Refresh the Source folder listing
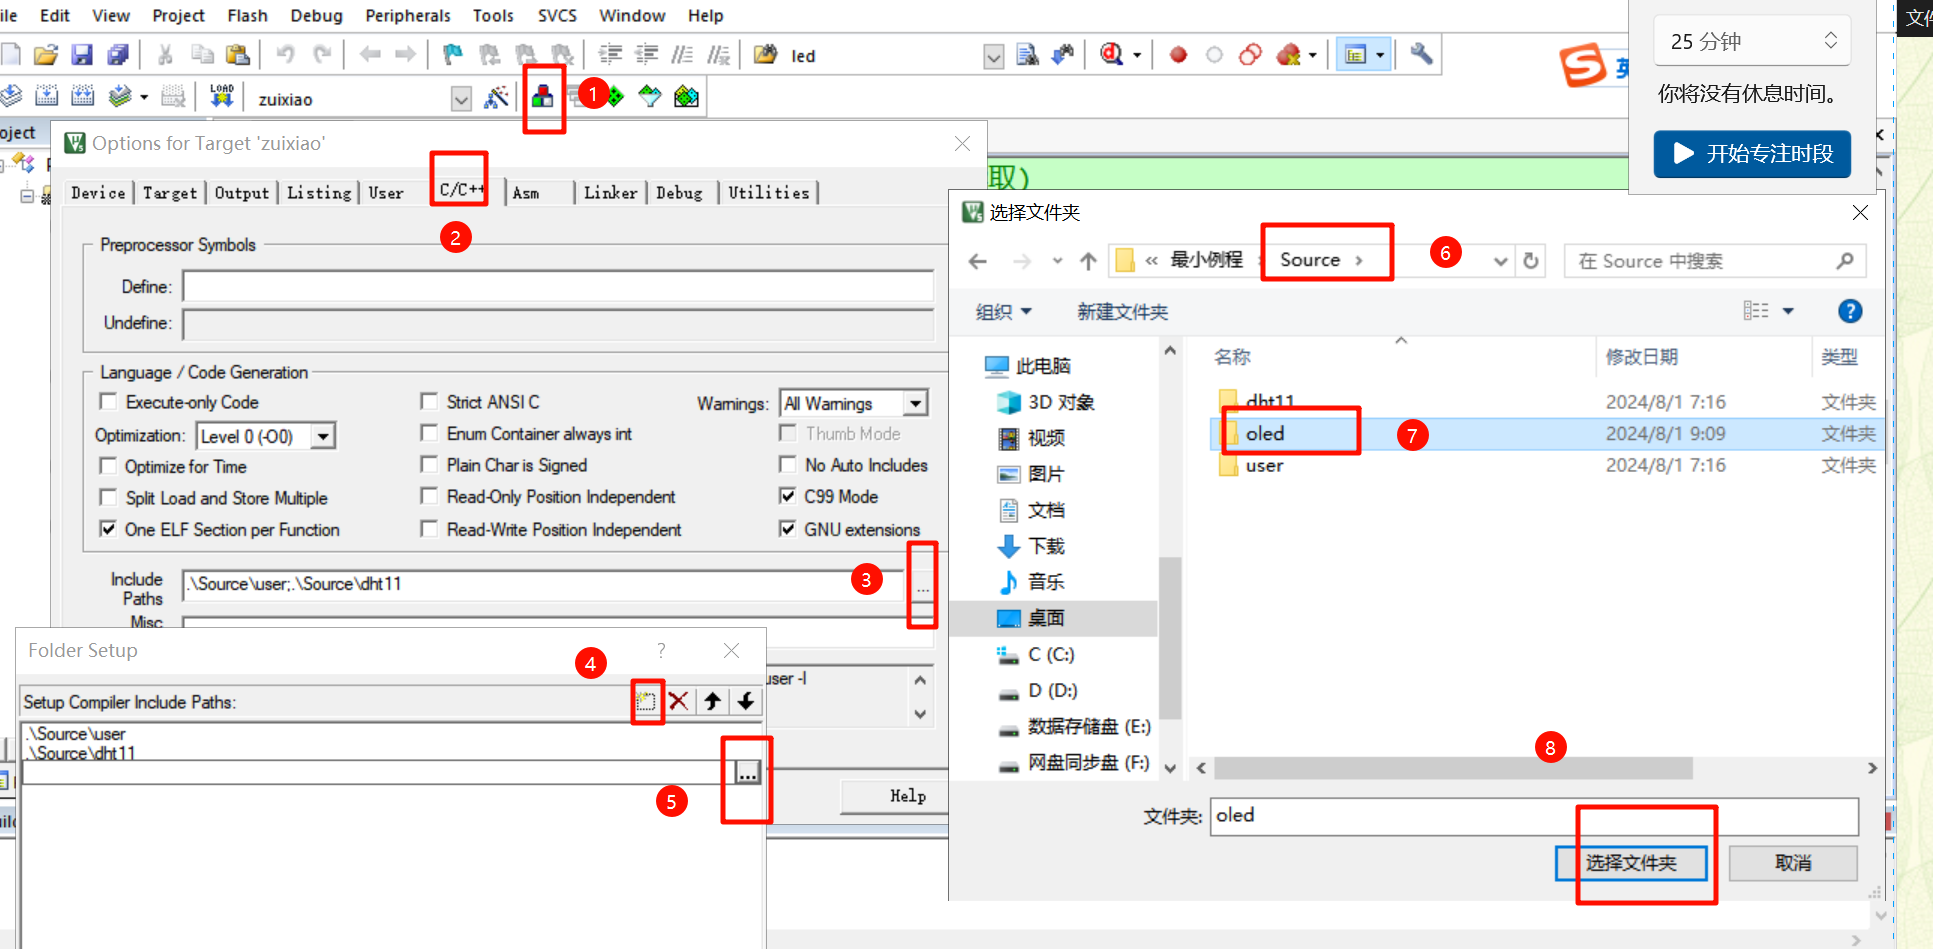1933x949 pixels. [x=1530, y=261]
